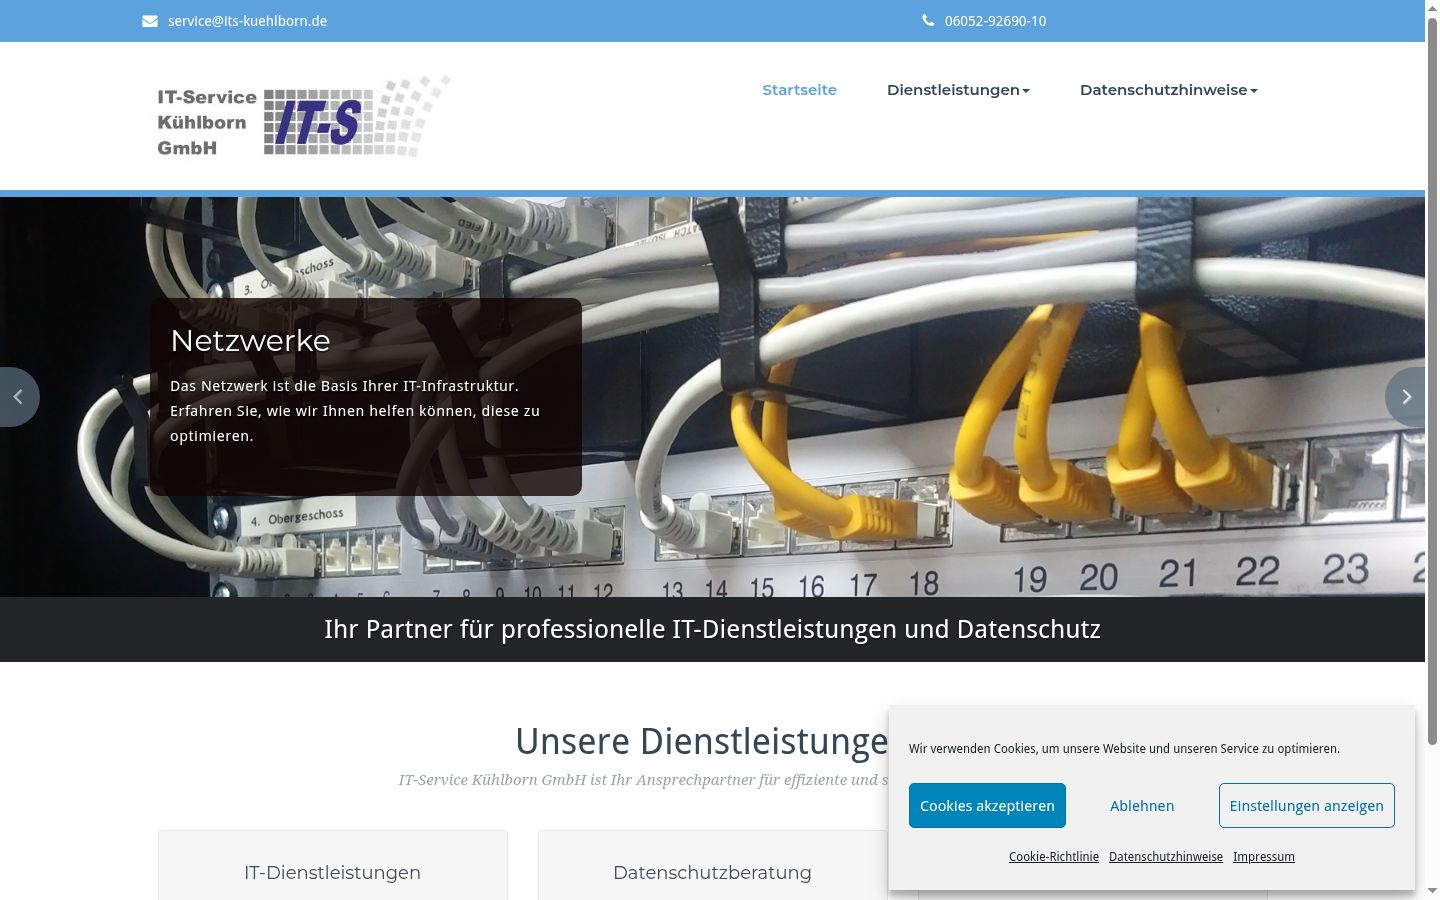Click the Netzwerke slide description text
The height and width of the screenshot is (900, 1440).
355,411
